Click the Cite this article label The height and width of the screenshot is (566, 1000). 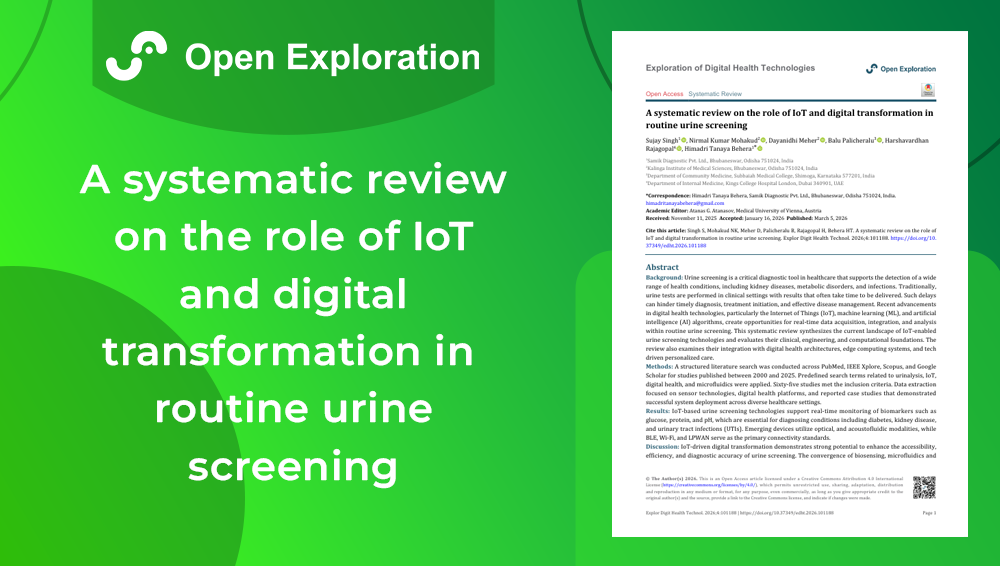[x=666, y=230]
